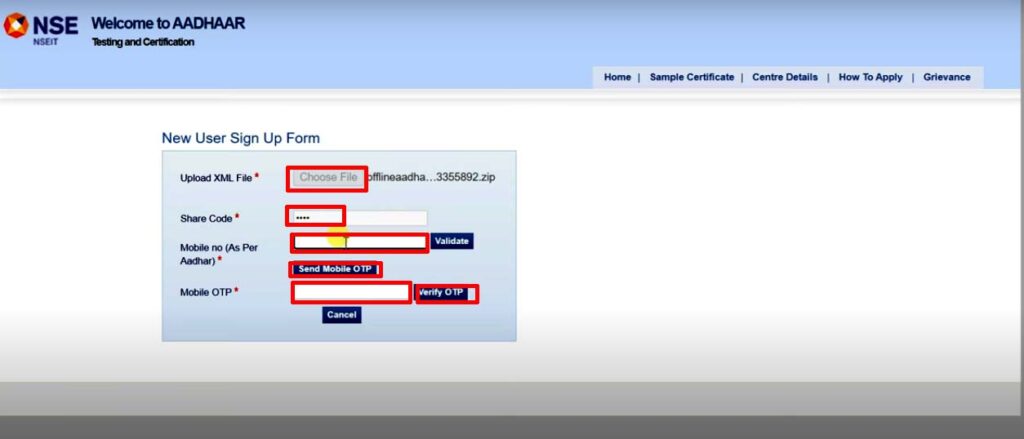Focus the Mobile no input field
This screenshot has width=1024, height=439.
tap(360, 243)
